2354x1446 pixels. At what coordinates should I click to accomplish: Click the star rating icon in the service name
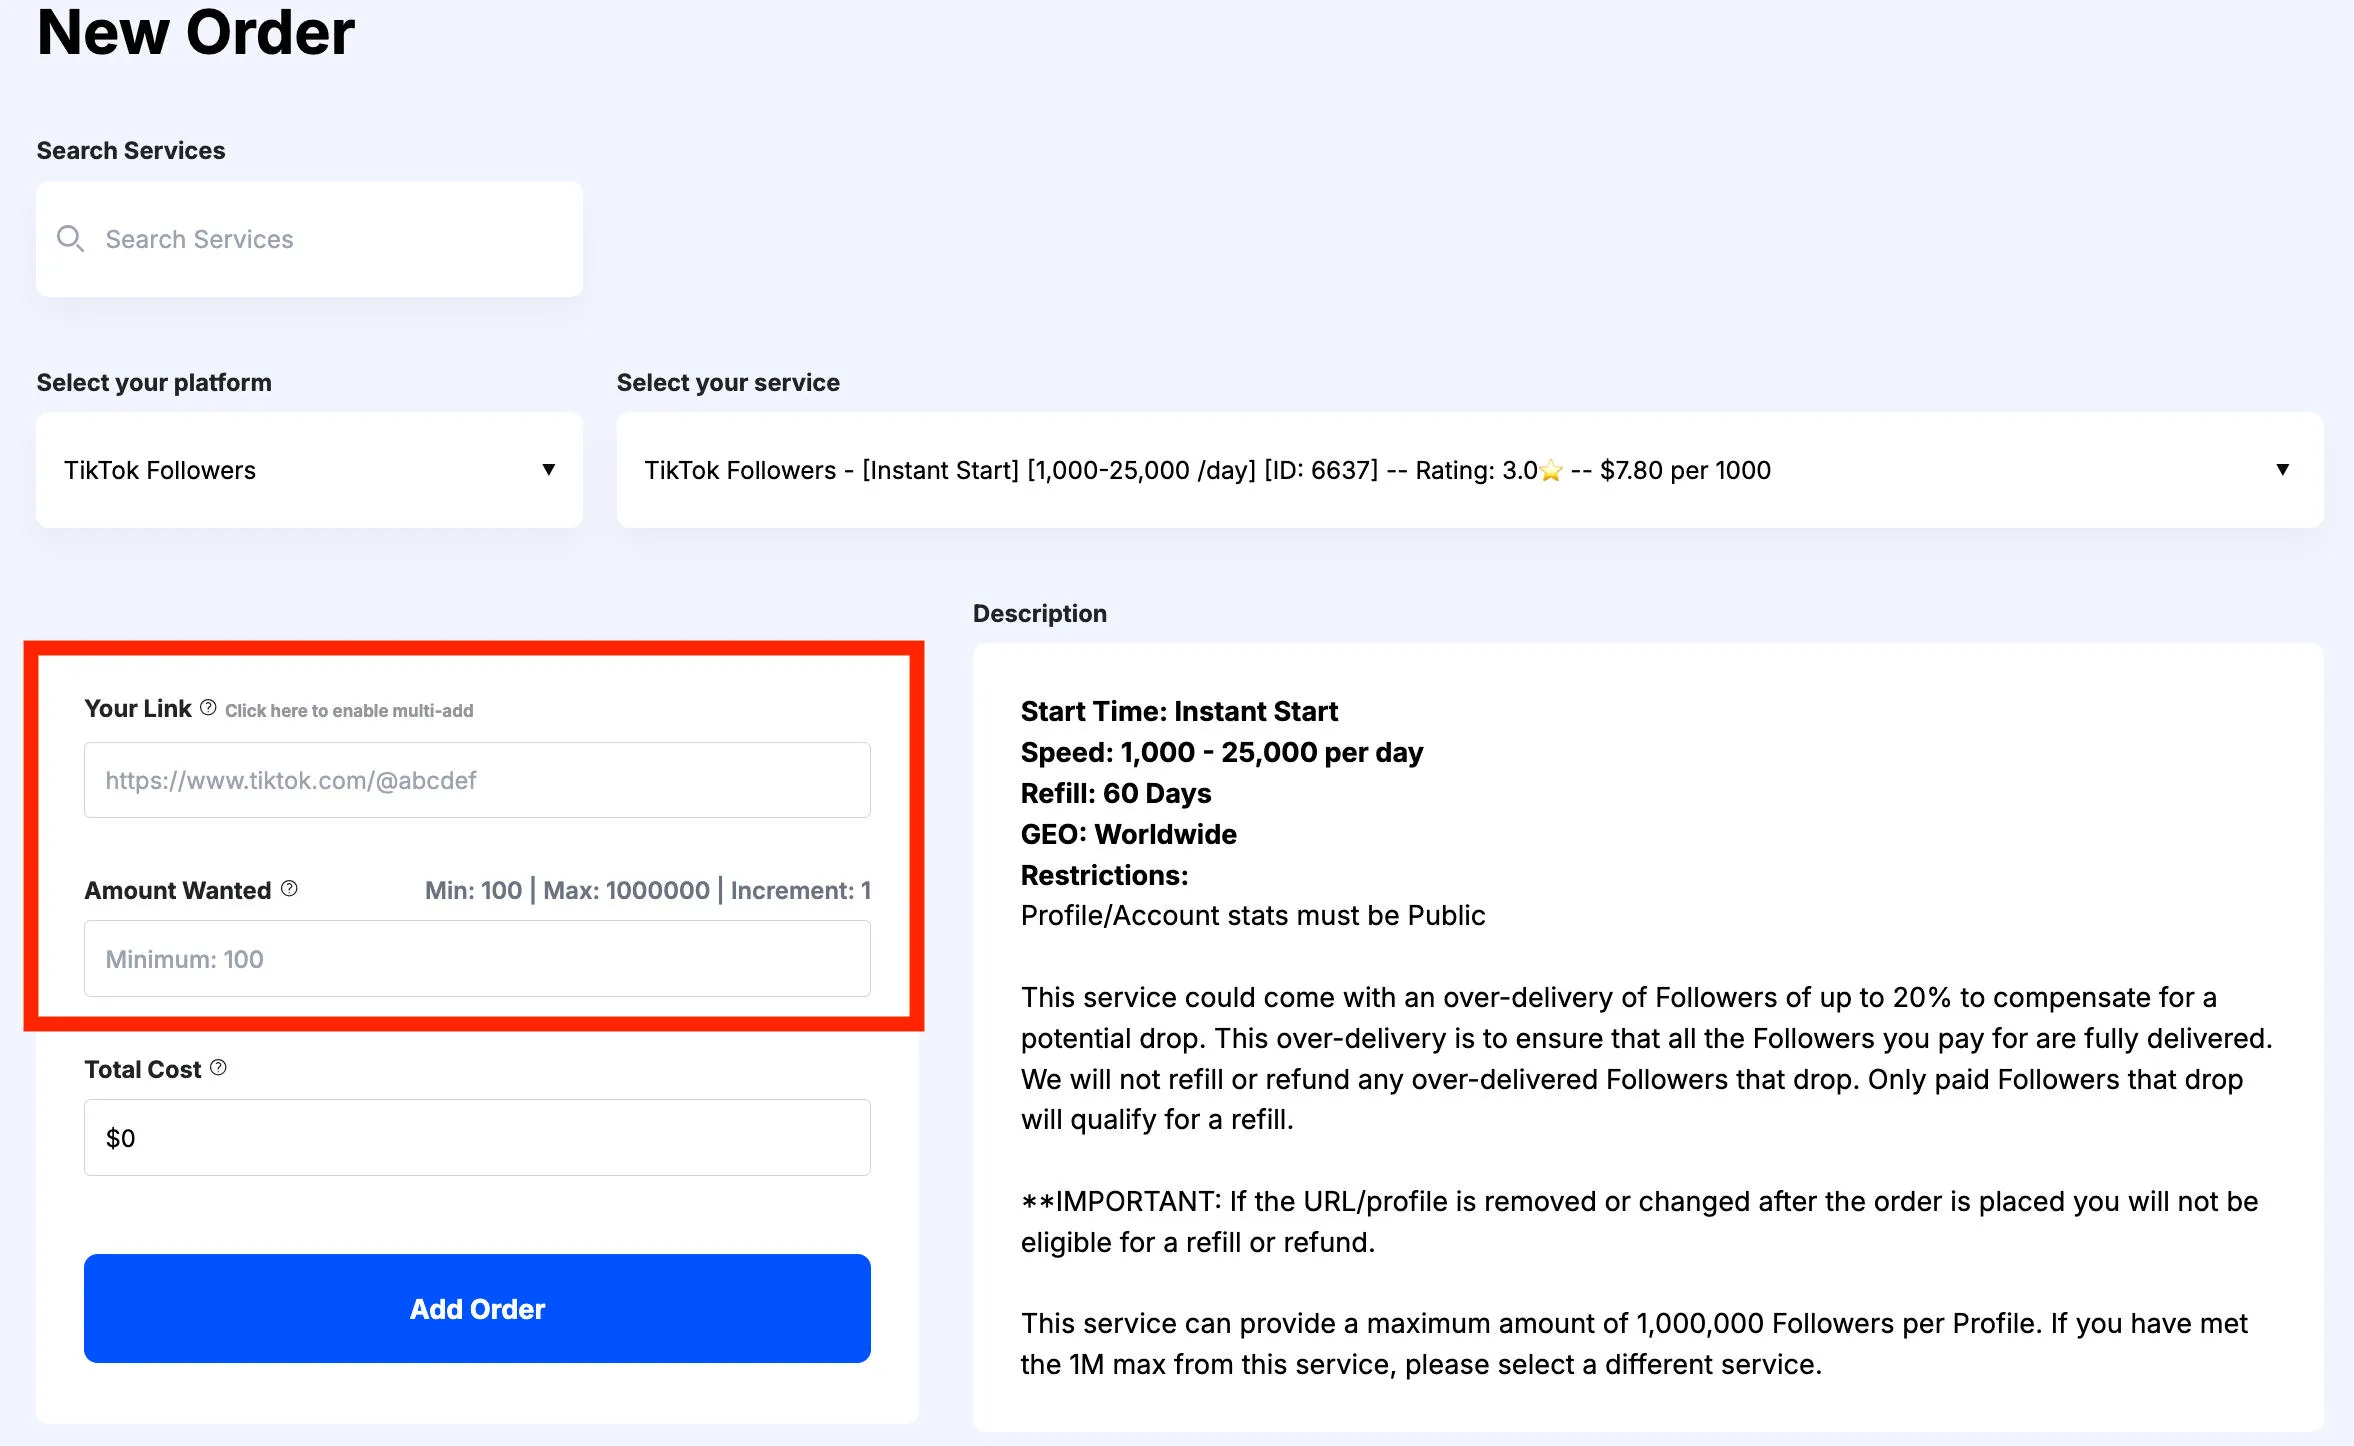(x=1551, y=470)
